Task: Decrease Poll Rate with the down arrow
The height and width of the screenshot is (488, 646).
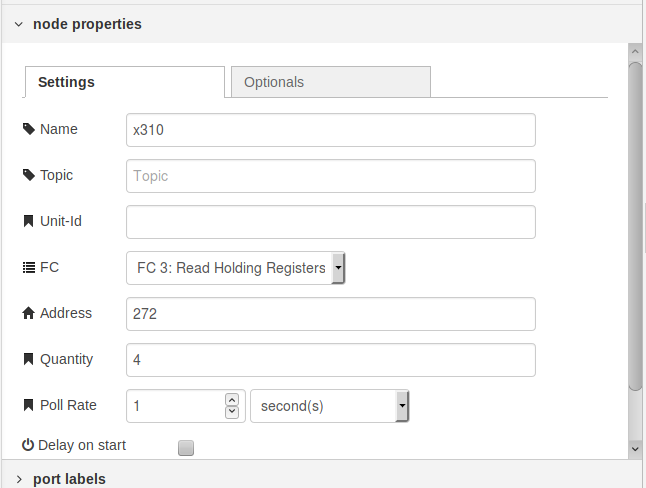Action: [232, 412]
